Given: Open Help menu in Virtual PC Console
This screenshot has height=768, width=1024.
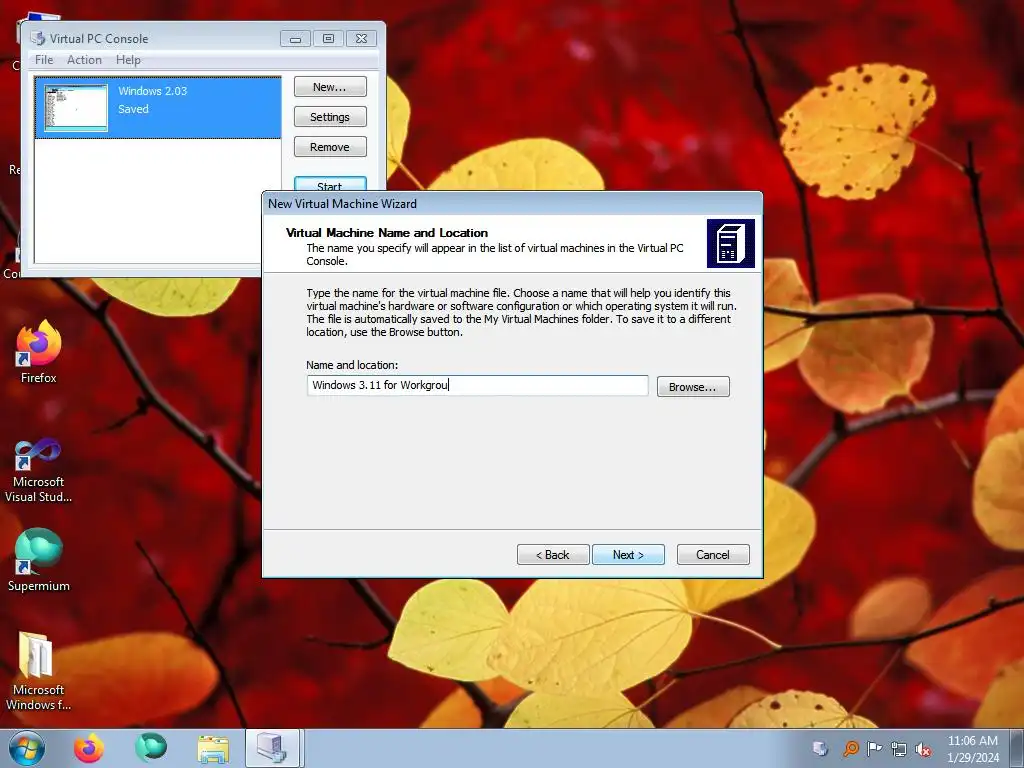Looking at the screenshot, I should [x=128, y=60].
